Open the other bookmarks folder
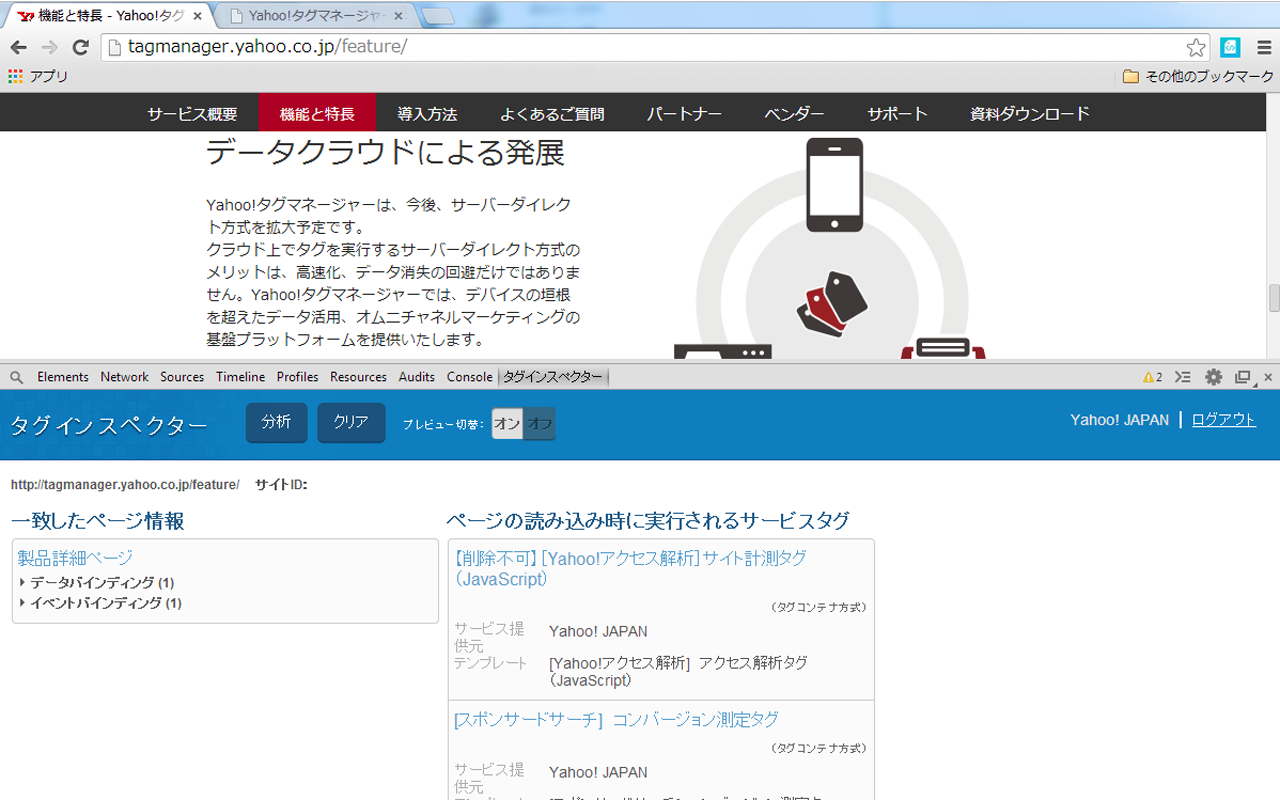1280x800 pixels. coord(1198,76)
